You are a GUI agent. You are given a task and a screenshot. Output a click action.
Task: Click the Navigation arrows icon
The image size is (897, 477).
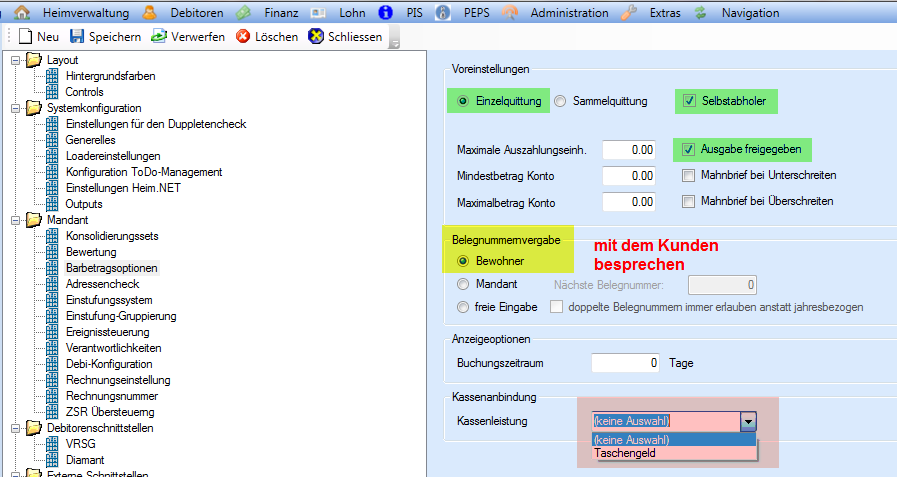click(x=701, y=12)
